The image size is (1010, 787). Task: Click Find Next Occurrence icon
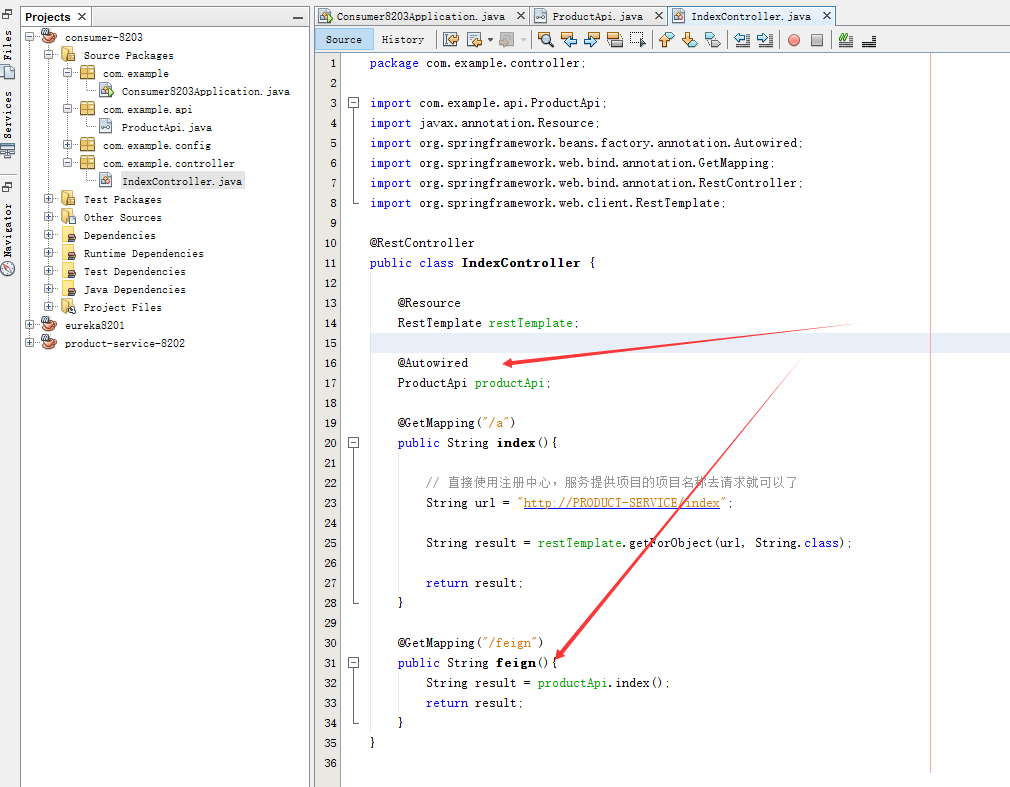[591, 40]
